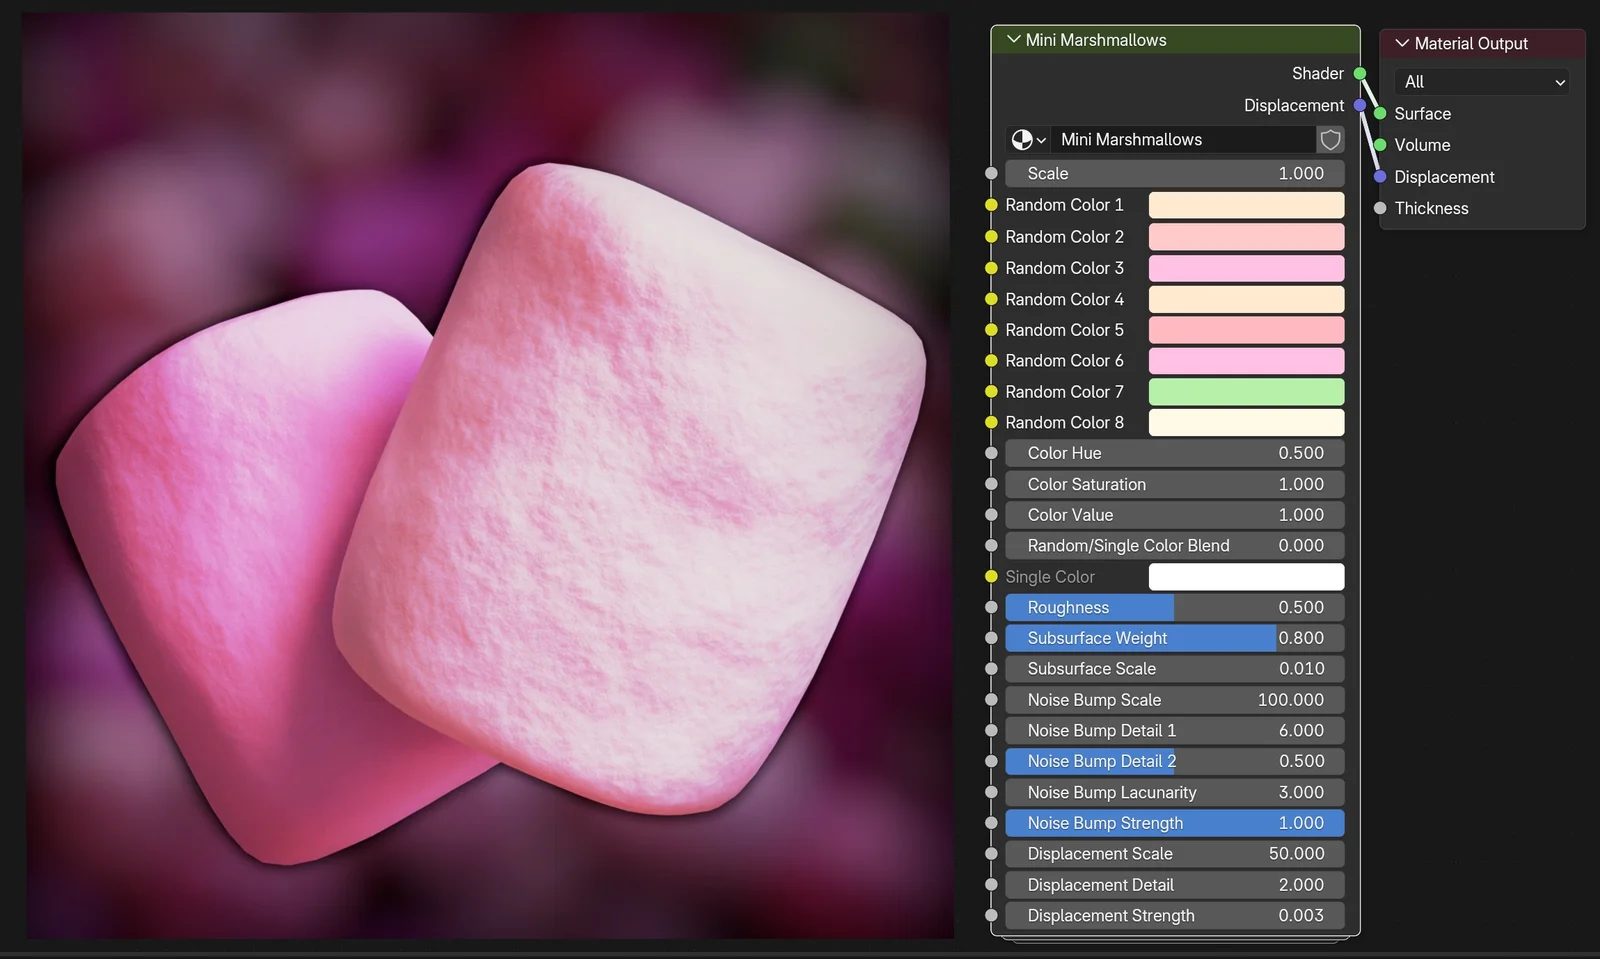Screen dimensions: 1600x959
Task: Open the Single Color white swatch
Action: coord(1246,576)
